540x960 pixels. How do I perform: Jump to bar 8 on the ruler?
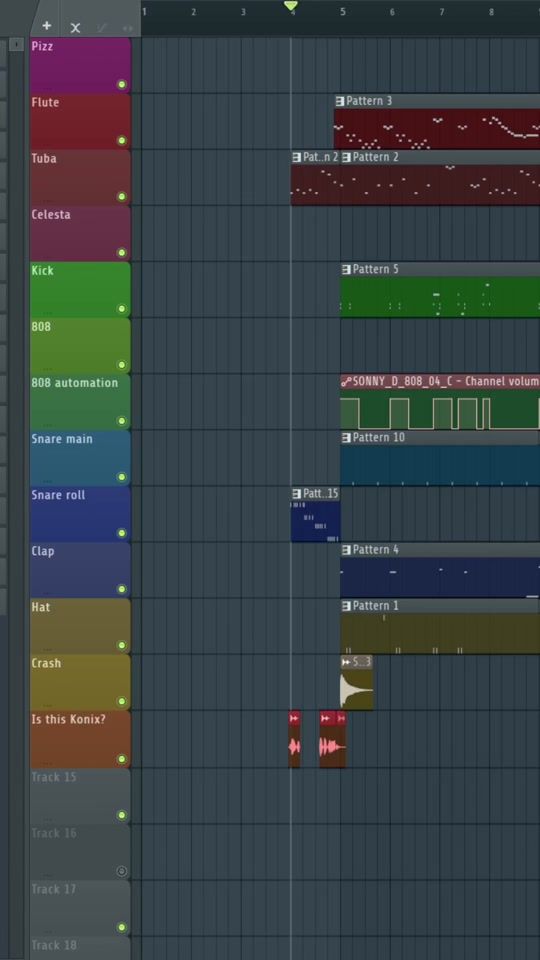[x=492, y=12]
